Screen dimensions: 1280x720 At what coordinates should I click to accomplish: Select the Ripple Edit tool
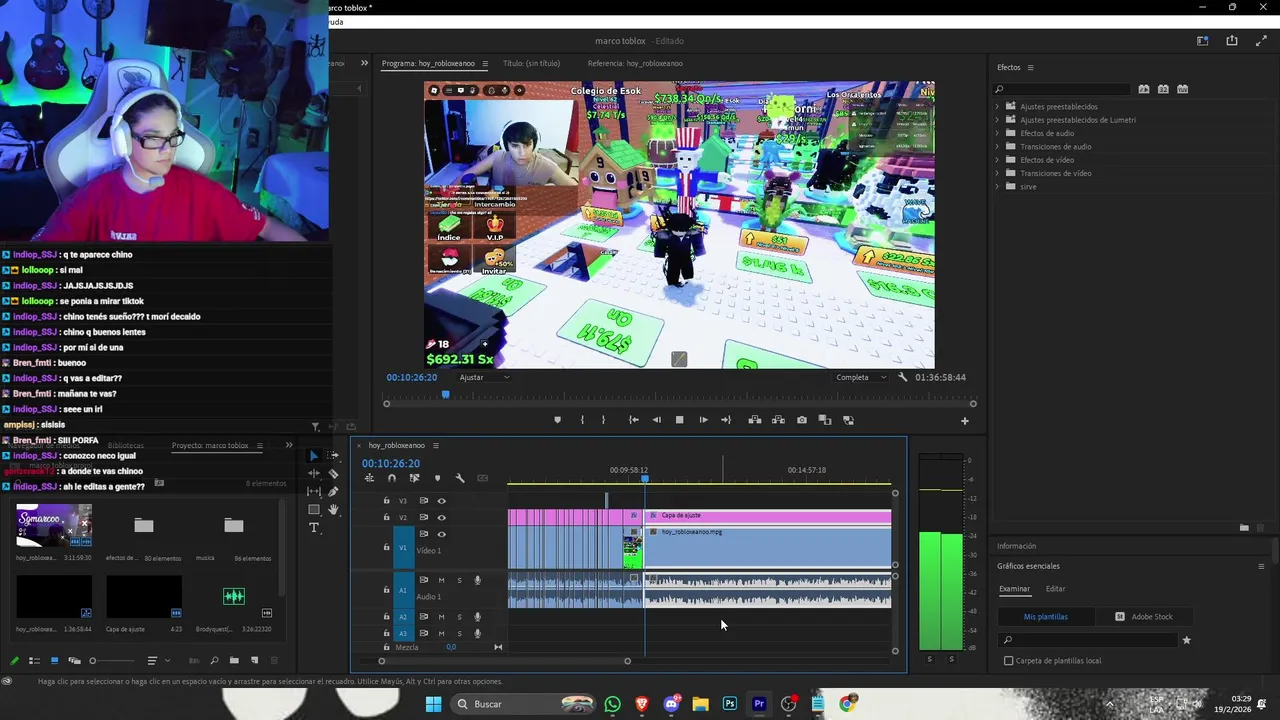point(314,473)
